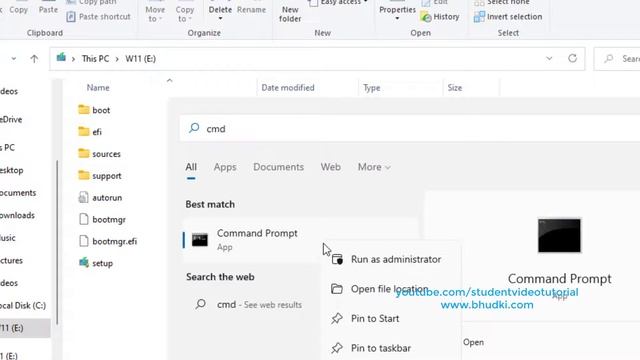Click the History icon in ribbon
The height and width of the screenshot is (360, 640).
(426, 17)
